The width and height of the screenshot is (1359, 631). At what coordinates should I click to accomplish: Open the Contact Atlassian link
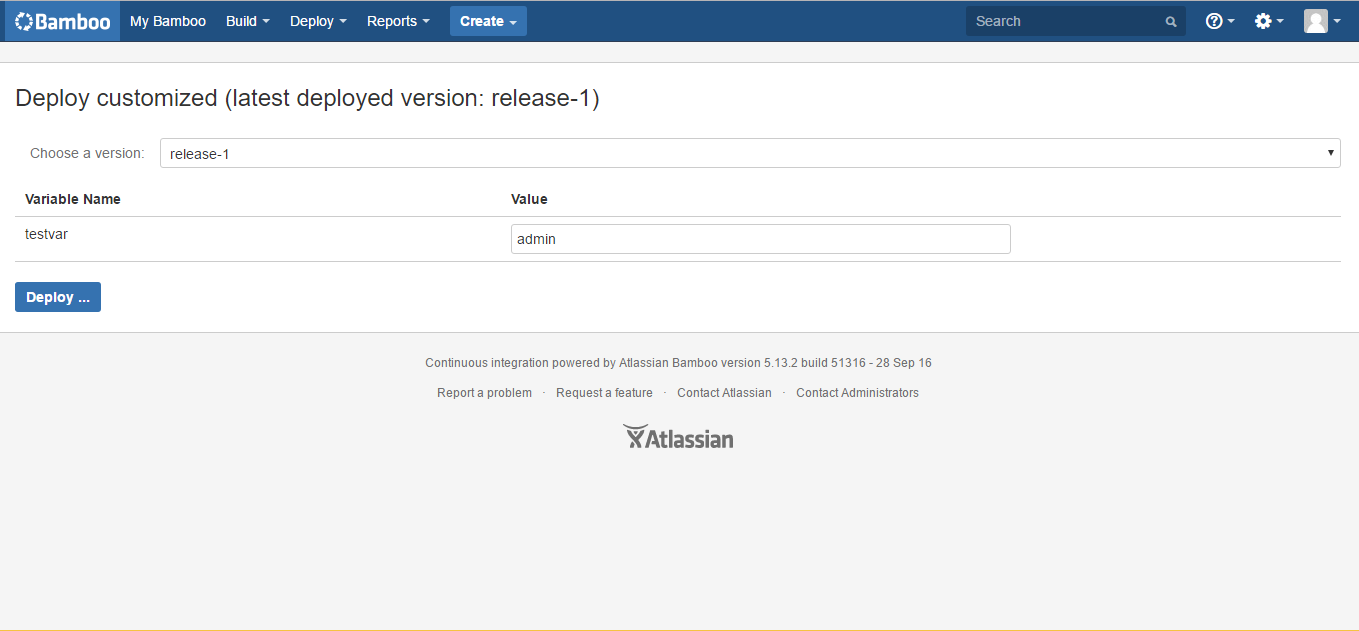[x=724, y=392]
